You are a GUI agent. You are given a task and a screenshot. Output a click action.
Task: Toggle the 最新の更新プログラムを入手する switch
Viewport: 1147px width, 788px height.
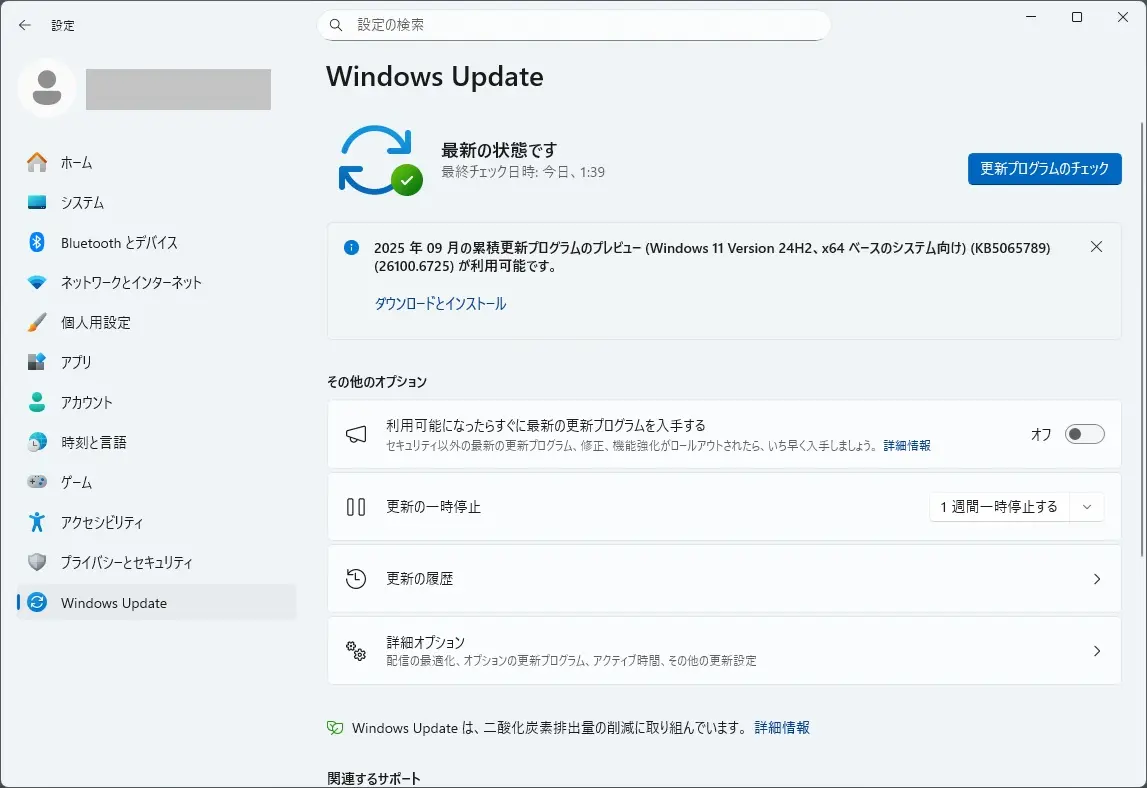tap(1084, 434)
